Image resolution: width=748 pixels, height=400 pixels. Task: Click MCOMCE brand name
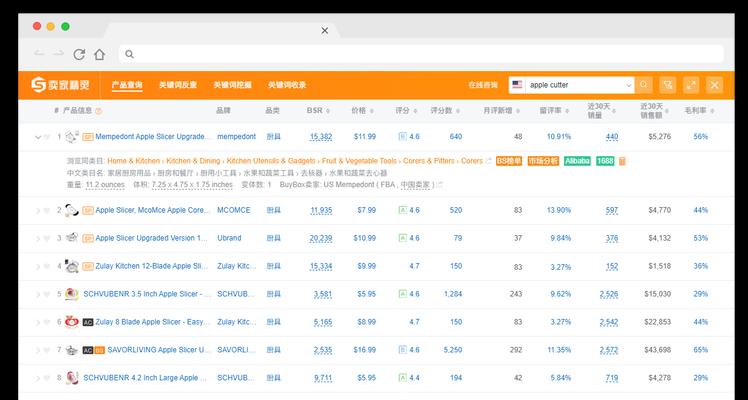(234, 210)
